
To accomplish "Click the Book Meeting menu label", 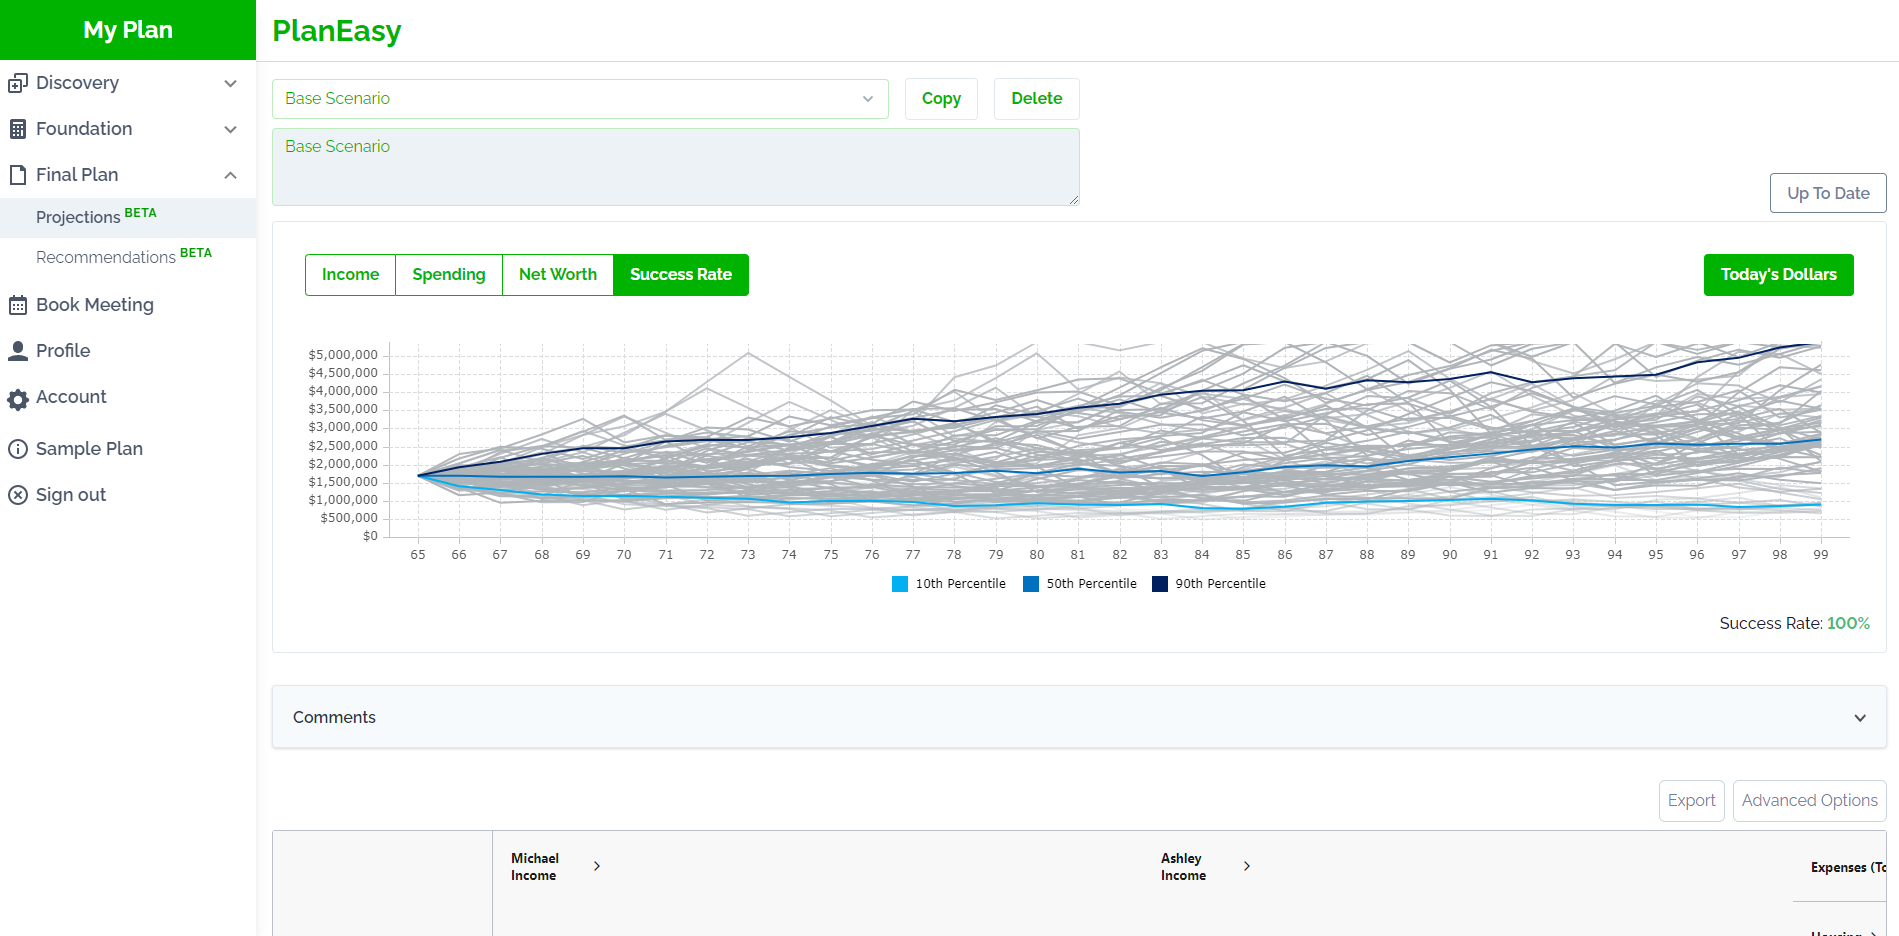I will (x=95, y=305).
